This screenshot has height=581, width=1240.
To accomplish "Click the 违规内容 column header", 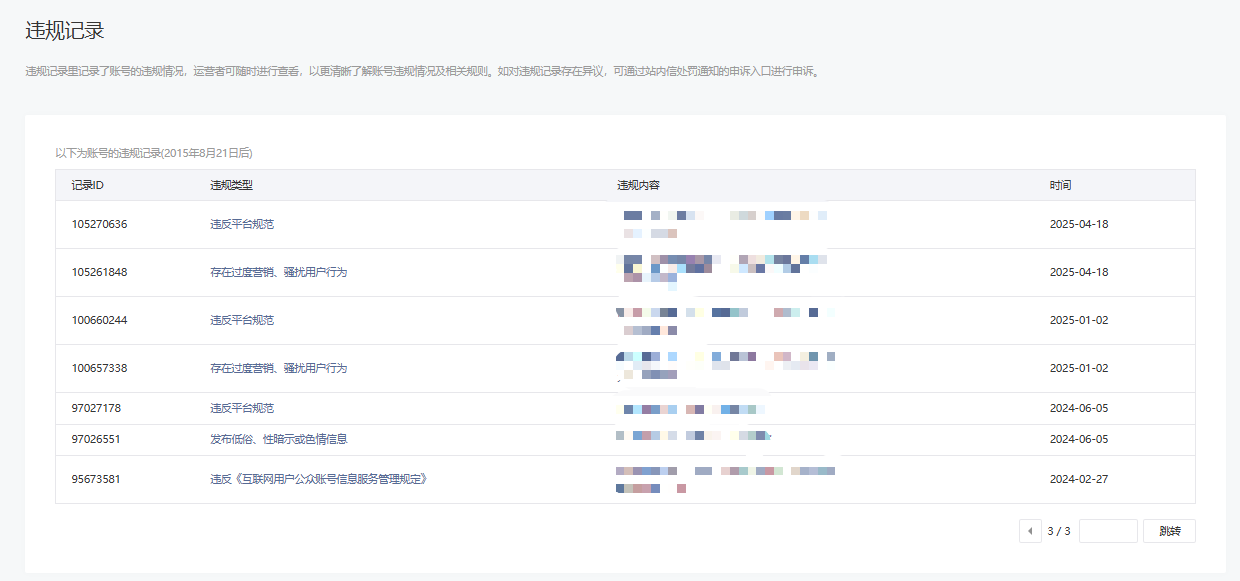I will pos(638,185).
